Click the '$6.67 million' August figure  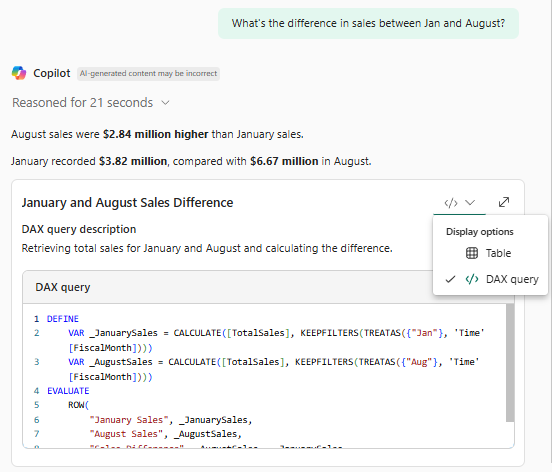point(284,162)
